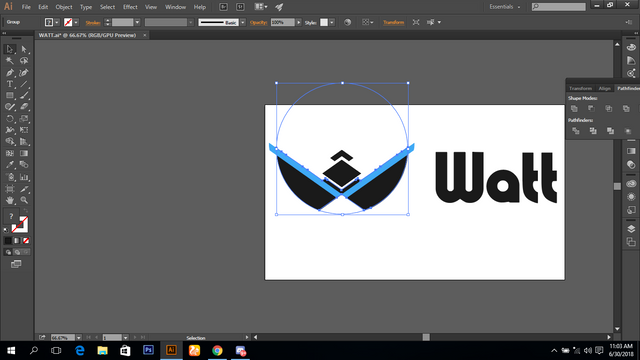Switch to the Transform panel tab

coord(580,89)
